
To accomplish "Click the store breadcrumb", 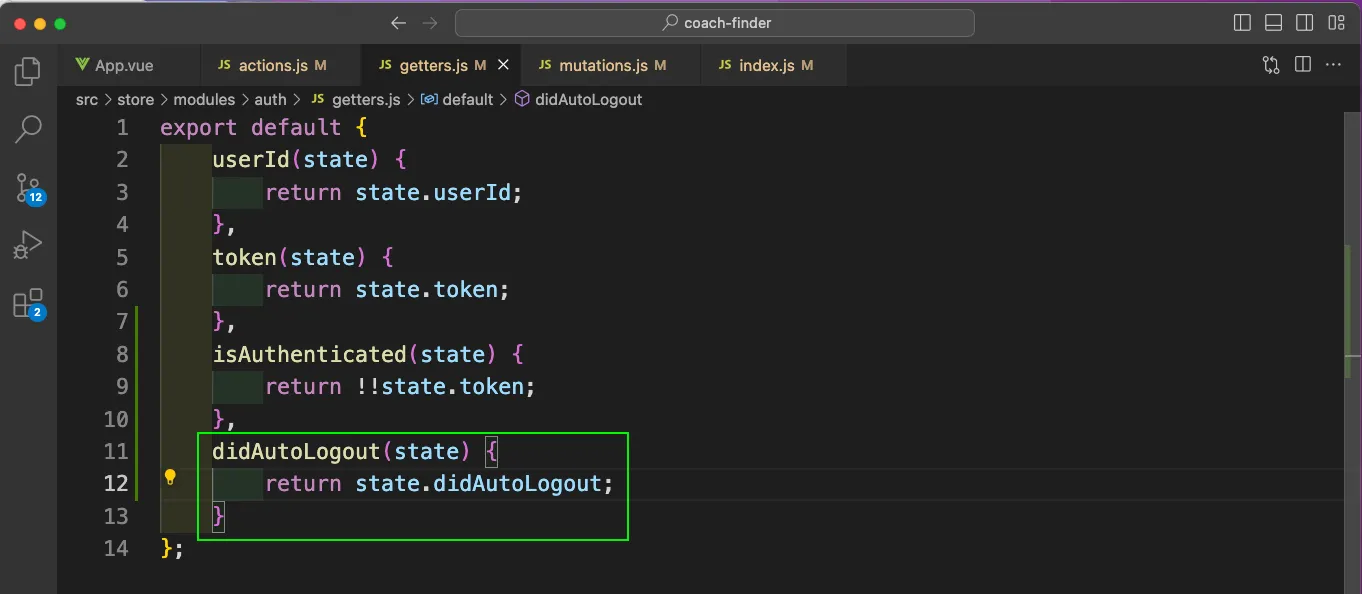I will [x=136, y=100].
